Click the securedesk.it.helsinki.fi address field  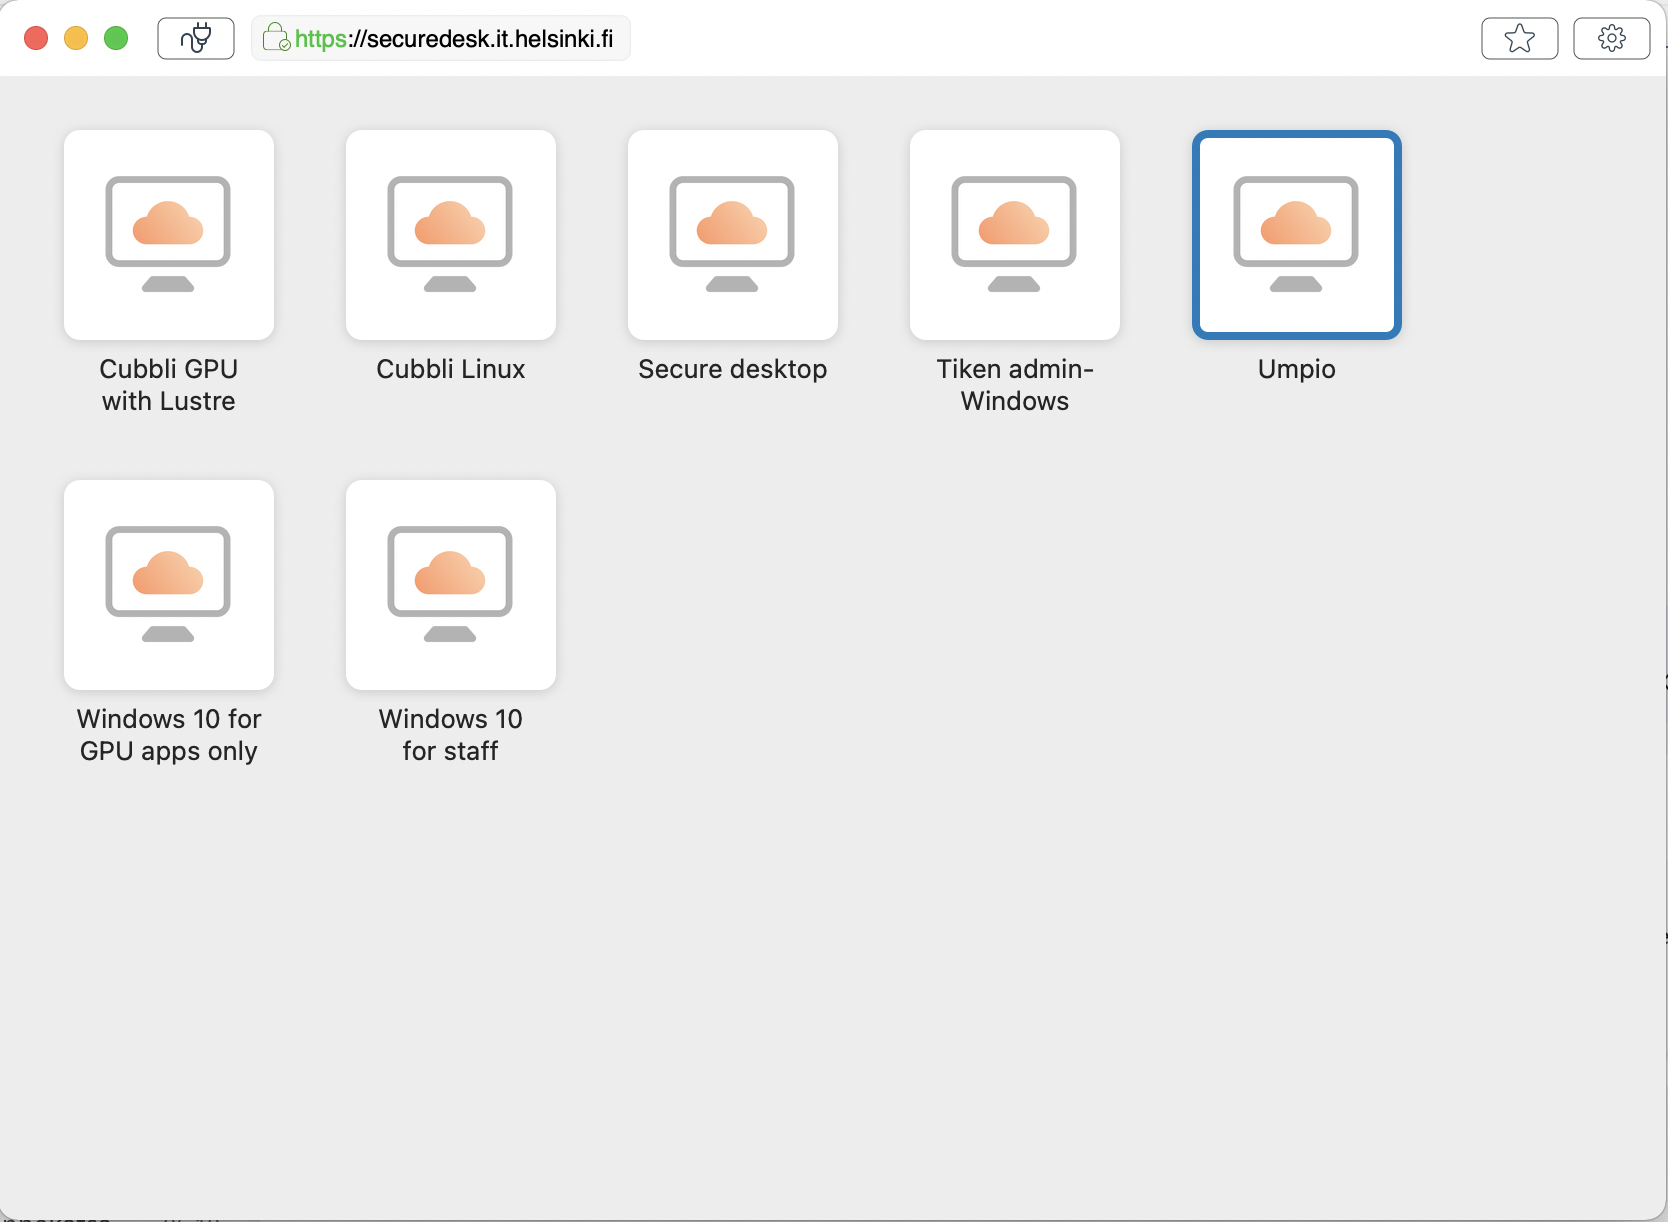point(441,39)
